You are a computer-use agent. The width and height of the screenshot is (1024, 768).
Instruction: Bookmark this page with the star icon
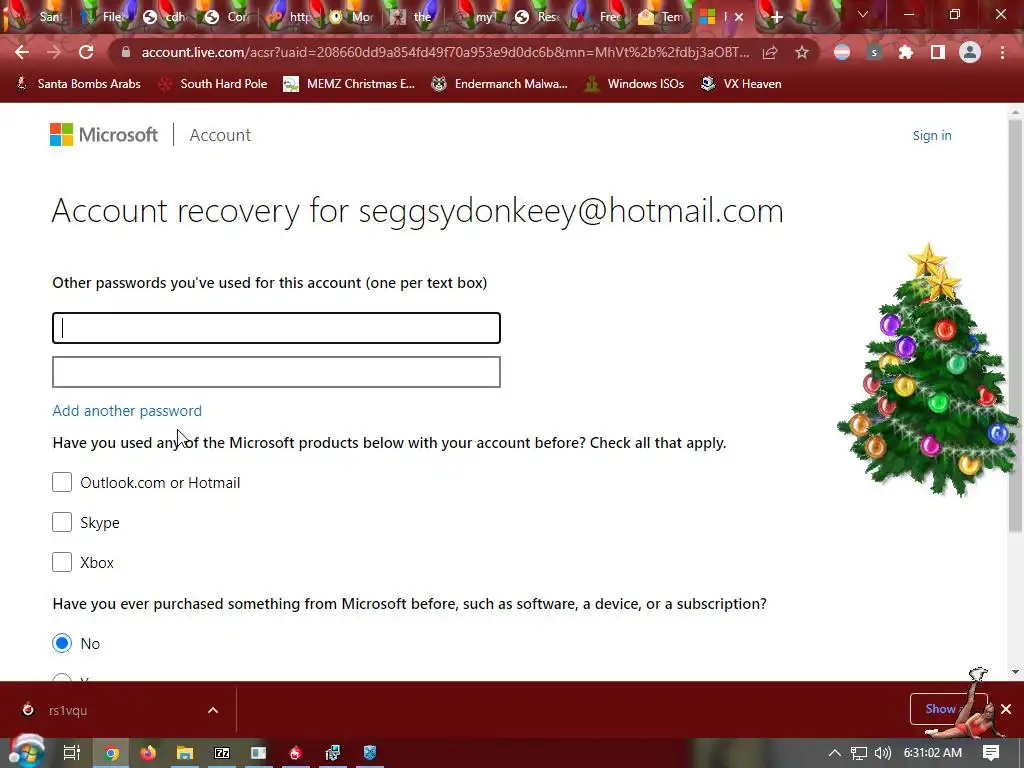click(x=802, y=52)
